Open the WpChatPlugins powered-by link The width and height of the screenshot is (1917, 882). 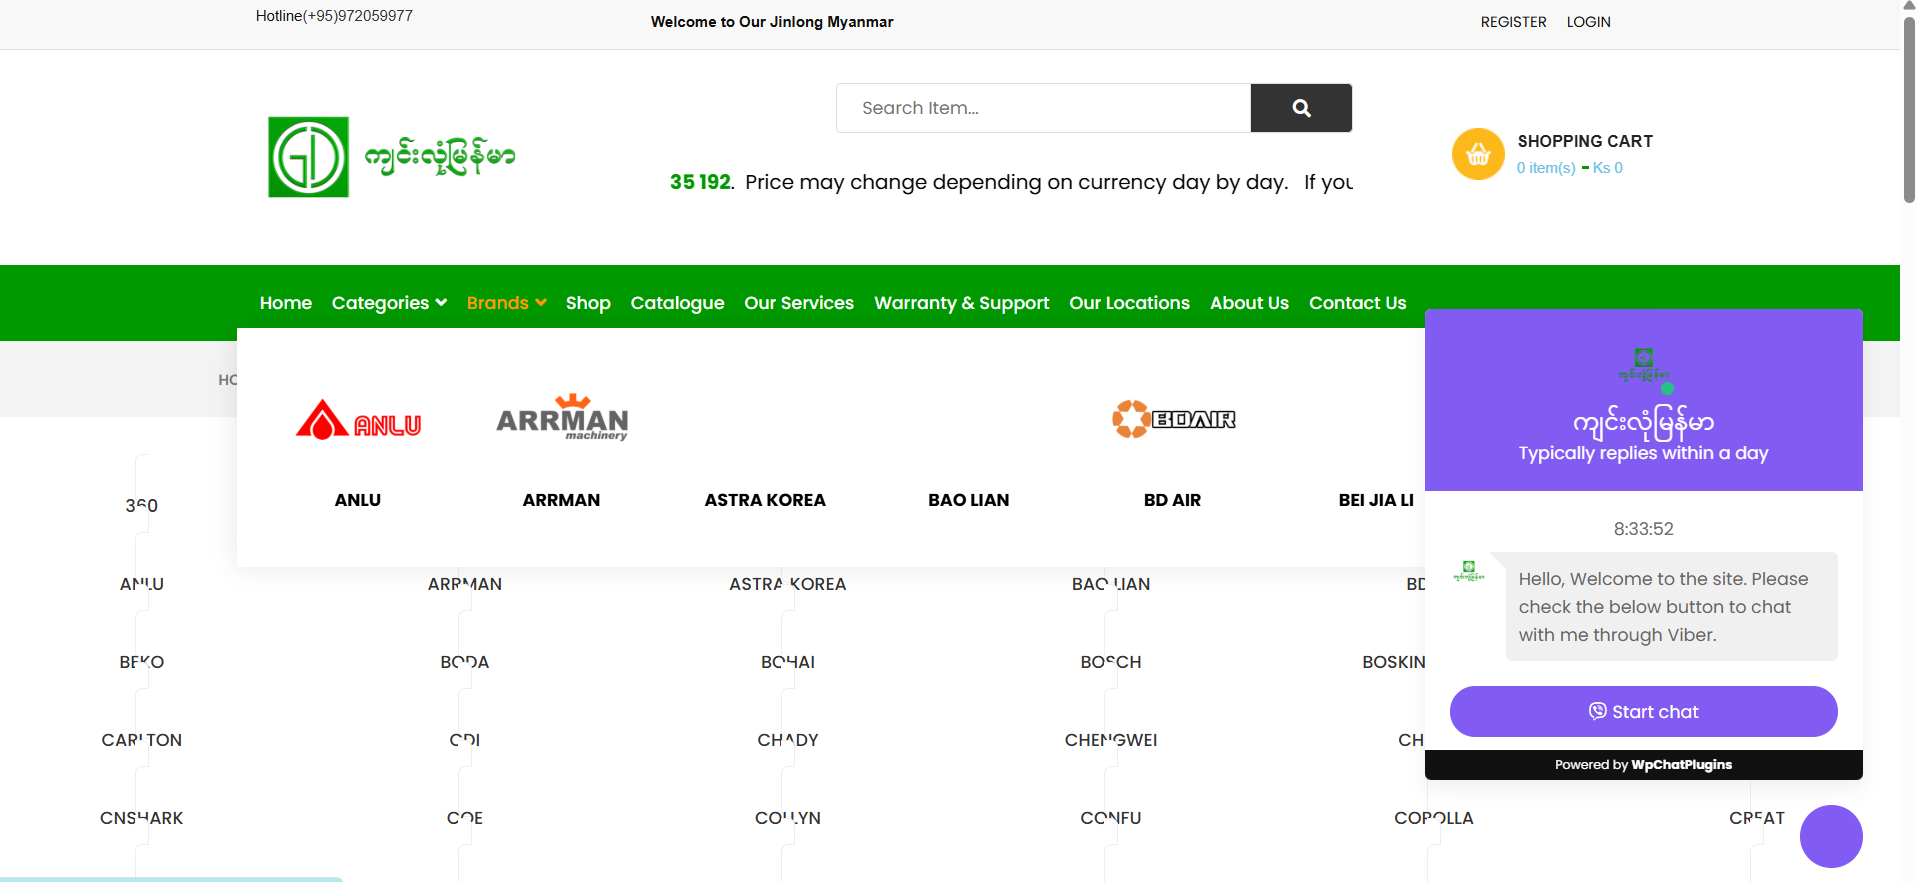pos(1681,765)
